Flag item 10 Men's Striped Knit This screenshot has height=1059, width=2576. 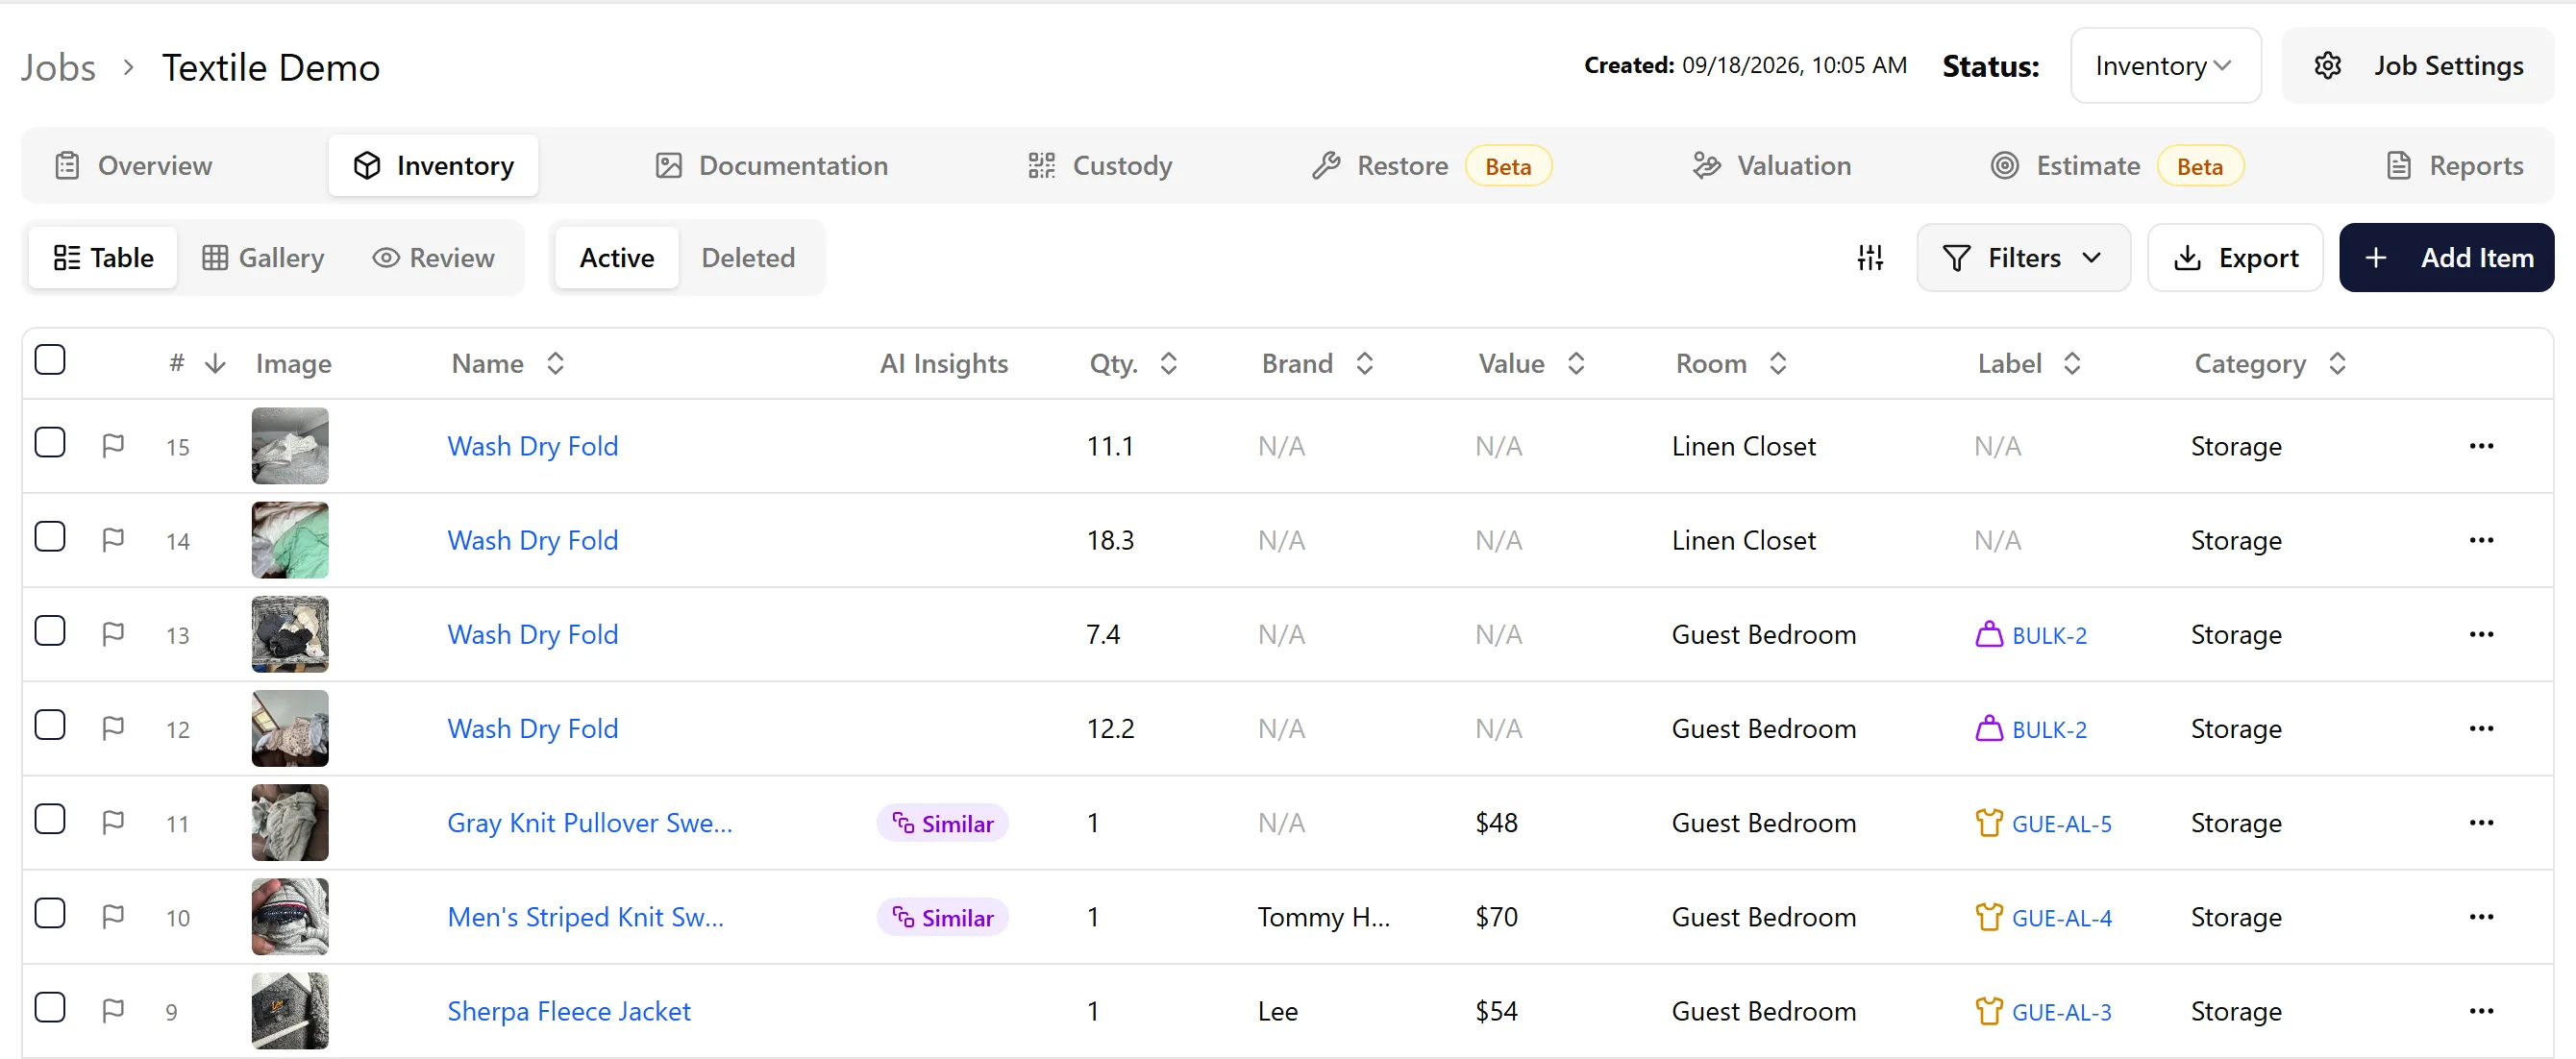[x=113, y=916]
